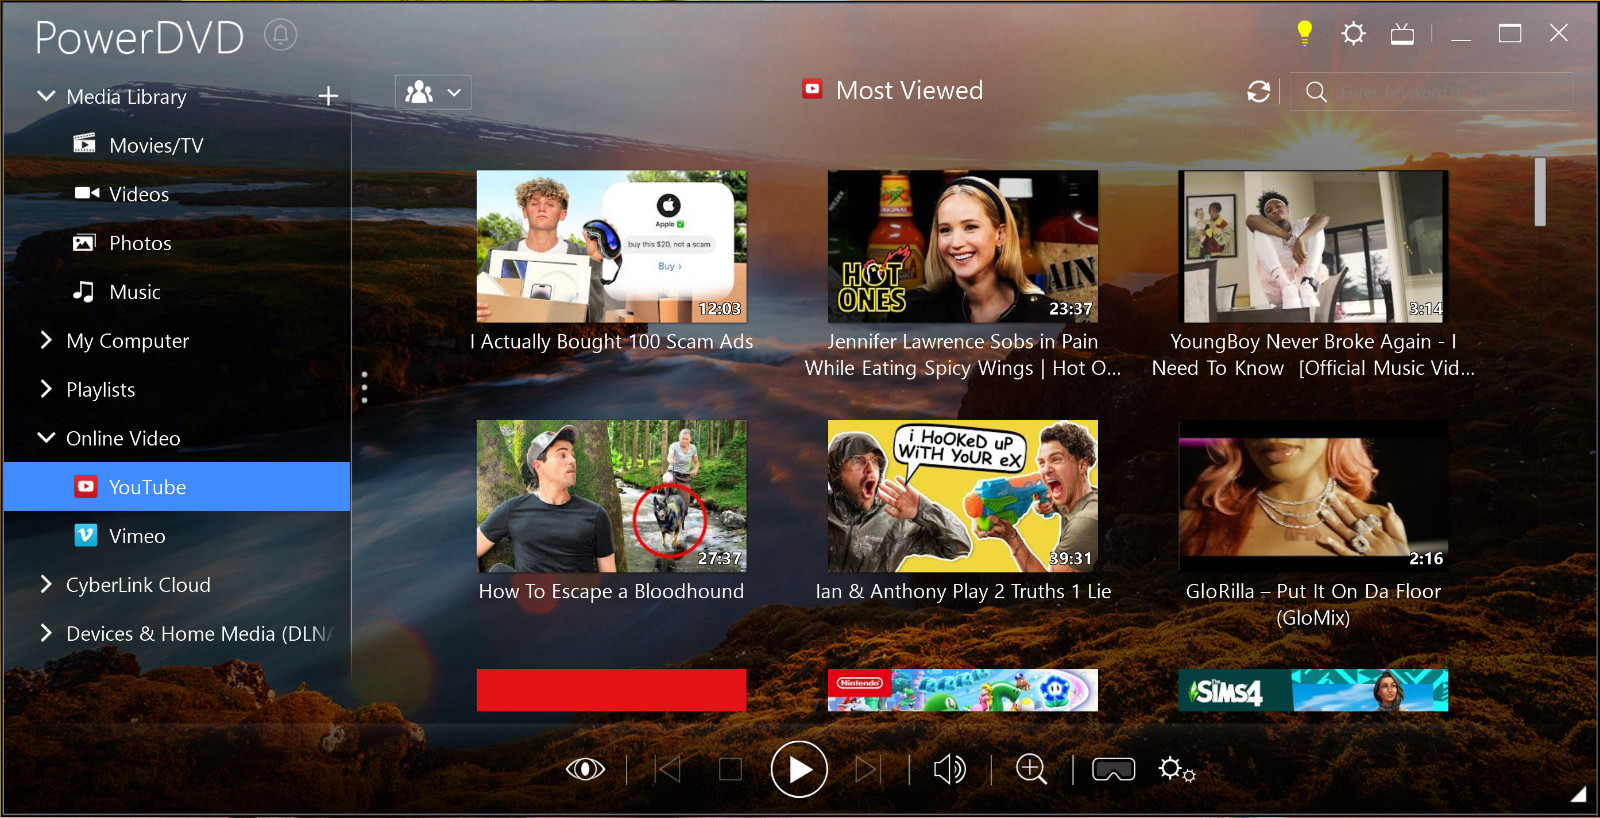
Task: Skip to the next track
Action: coord(868,769)
